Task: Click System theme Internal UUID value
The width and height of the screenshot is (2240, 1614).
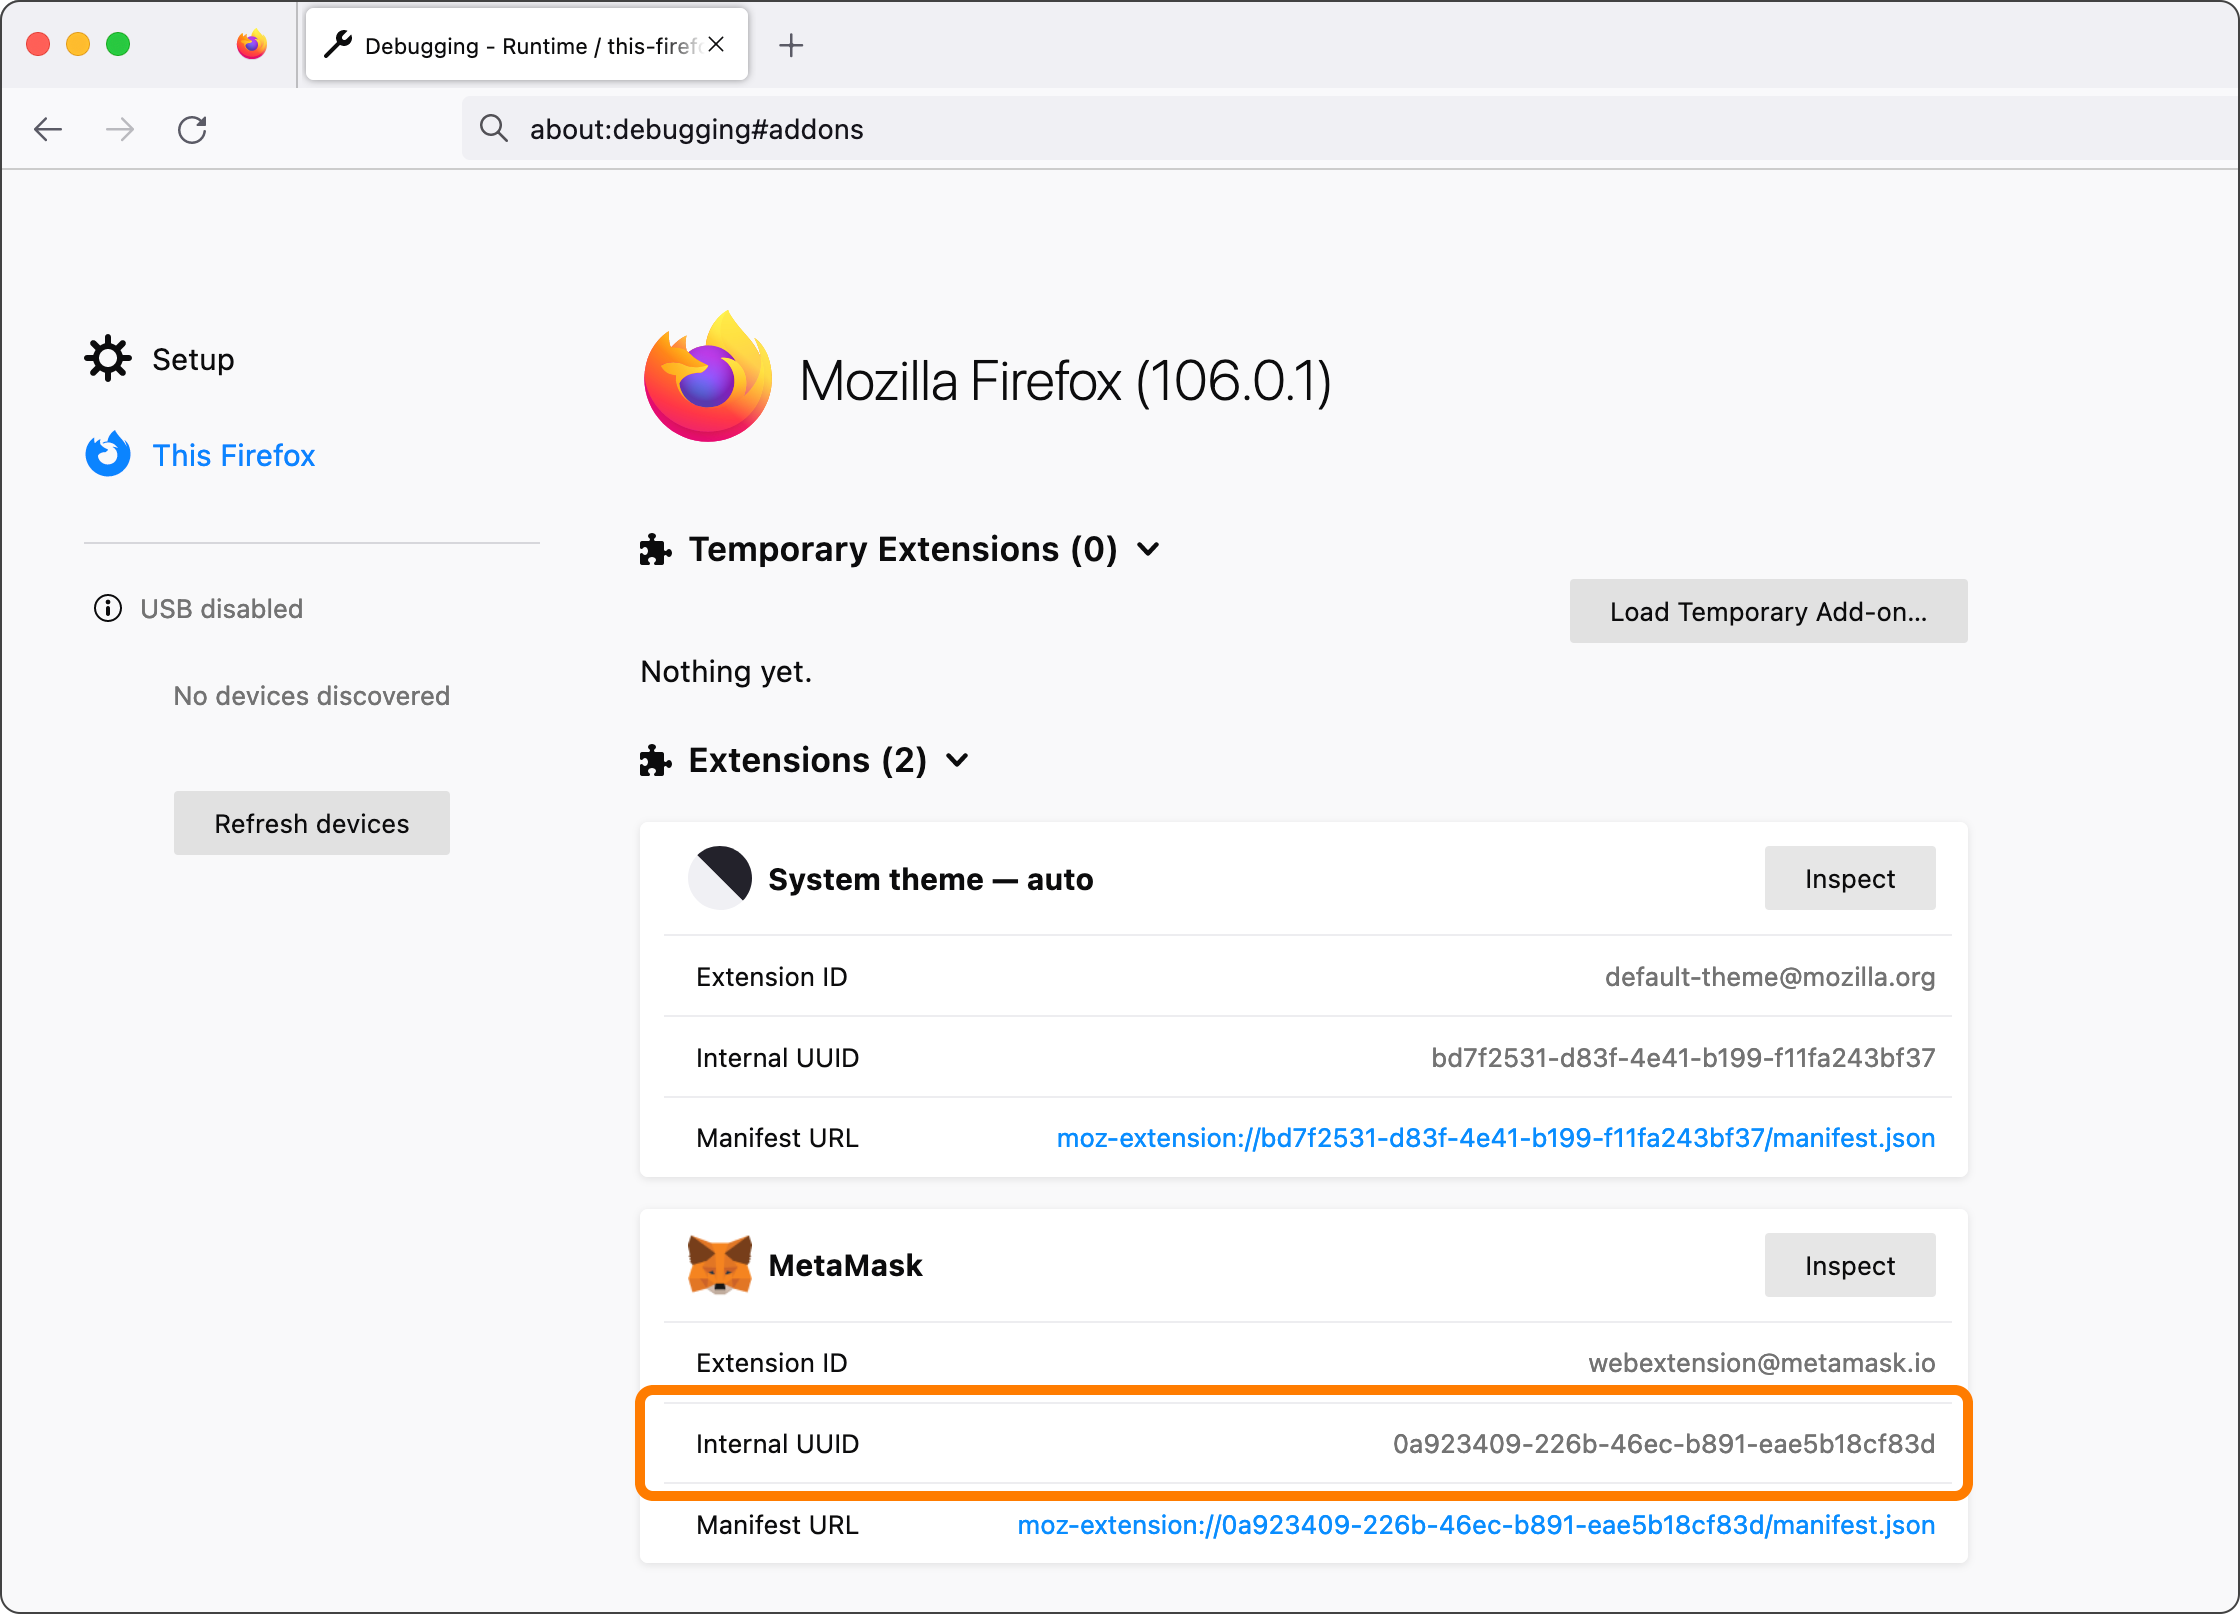Action: coord(1683,1057)
